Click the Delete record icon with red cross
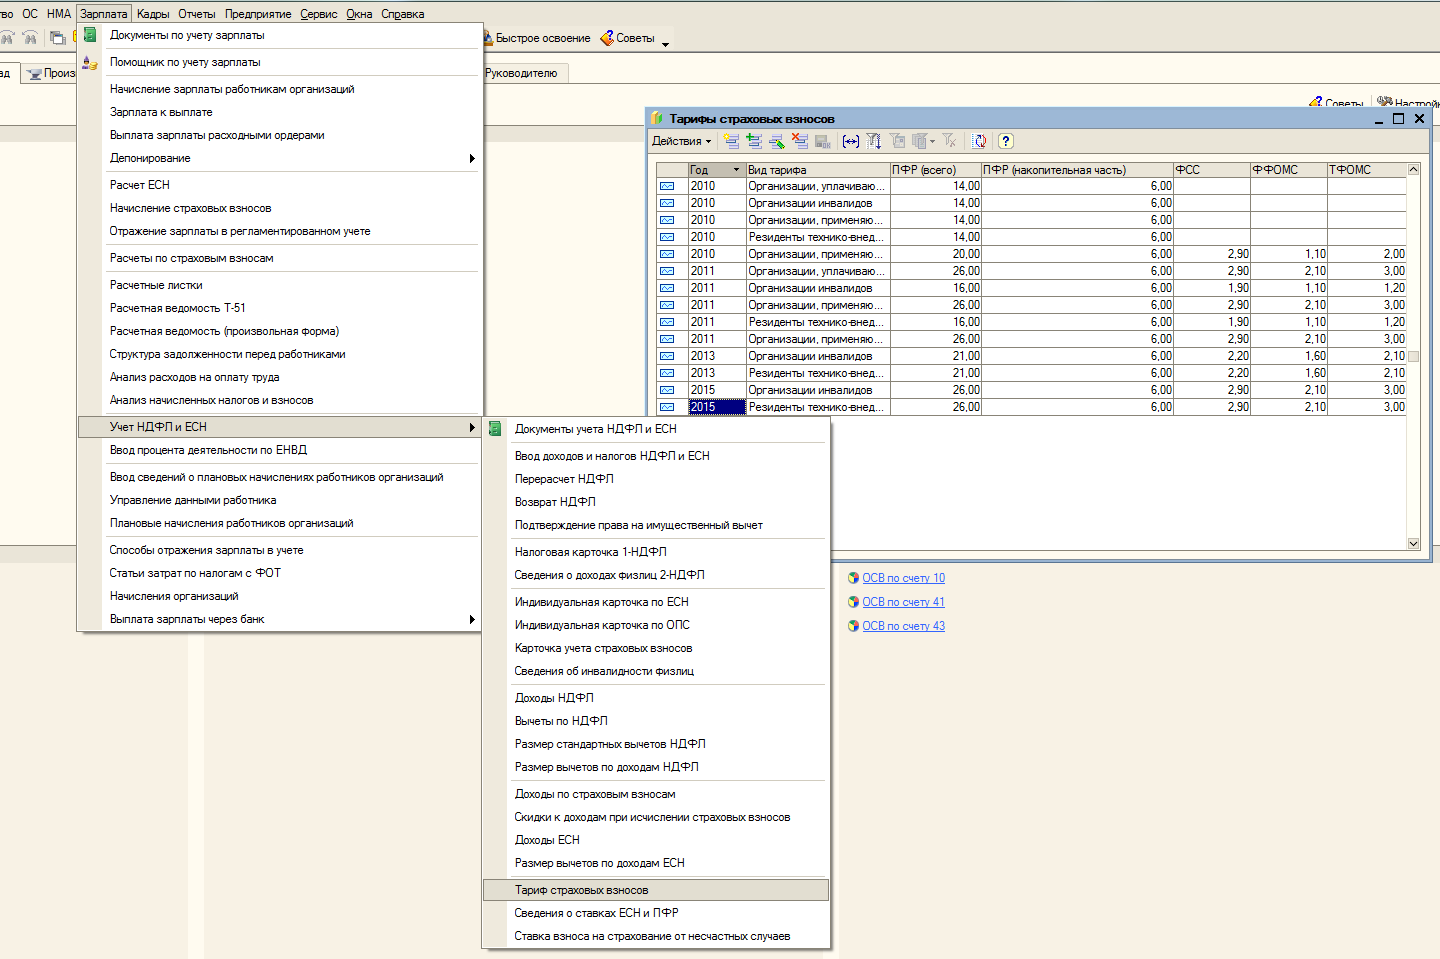The image size is (1440, 959). coord(800,141)
